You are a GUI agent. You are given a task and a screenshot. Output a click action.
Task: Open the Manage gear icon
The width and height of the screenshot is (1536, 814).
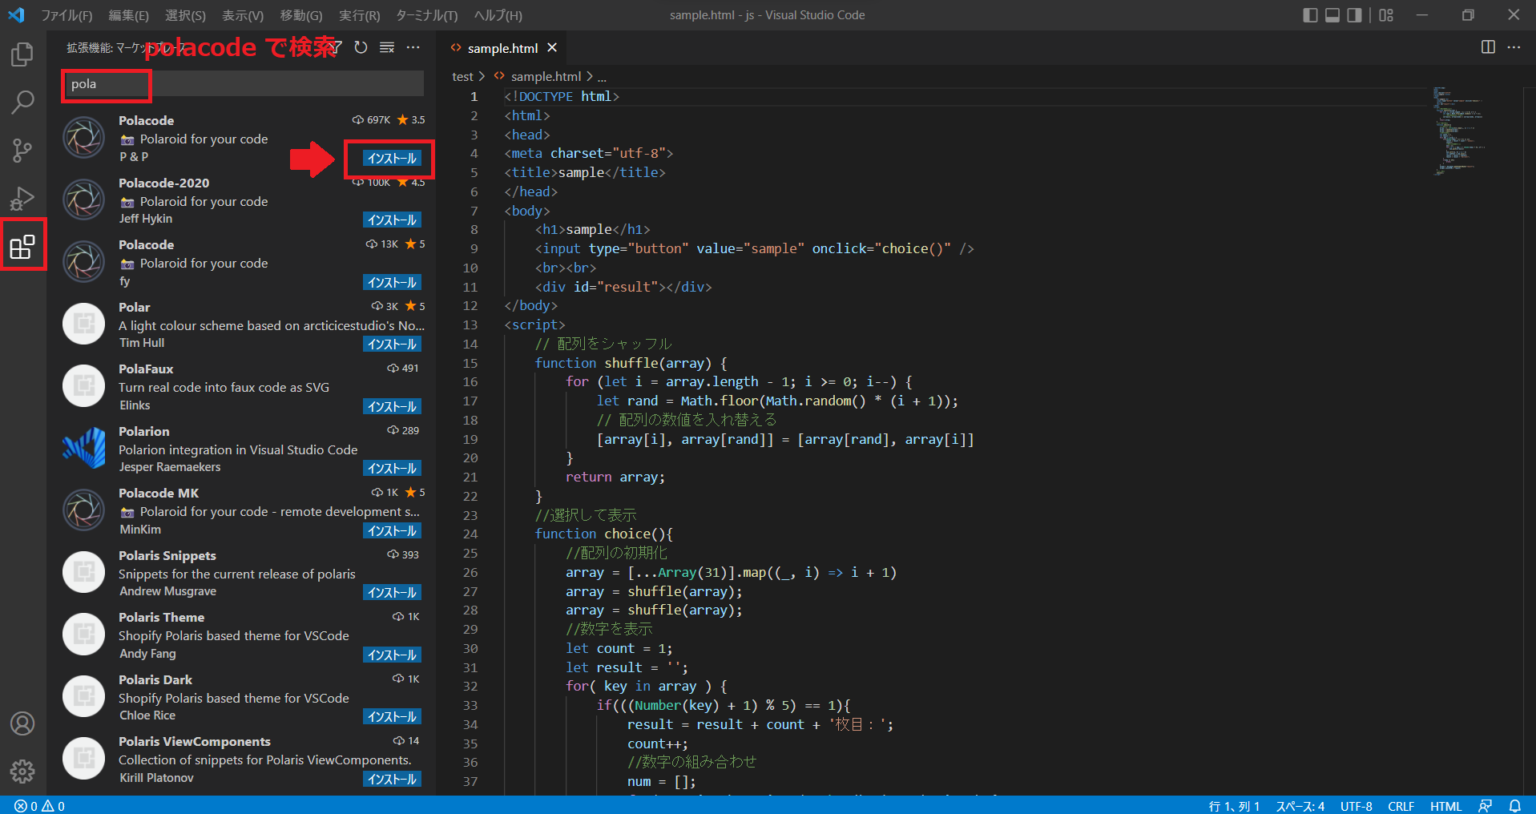click(x=22, y=771)
